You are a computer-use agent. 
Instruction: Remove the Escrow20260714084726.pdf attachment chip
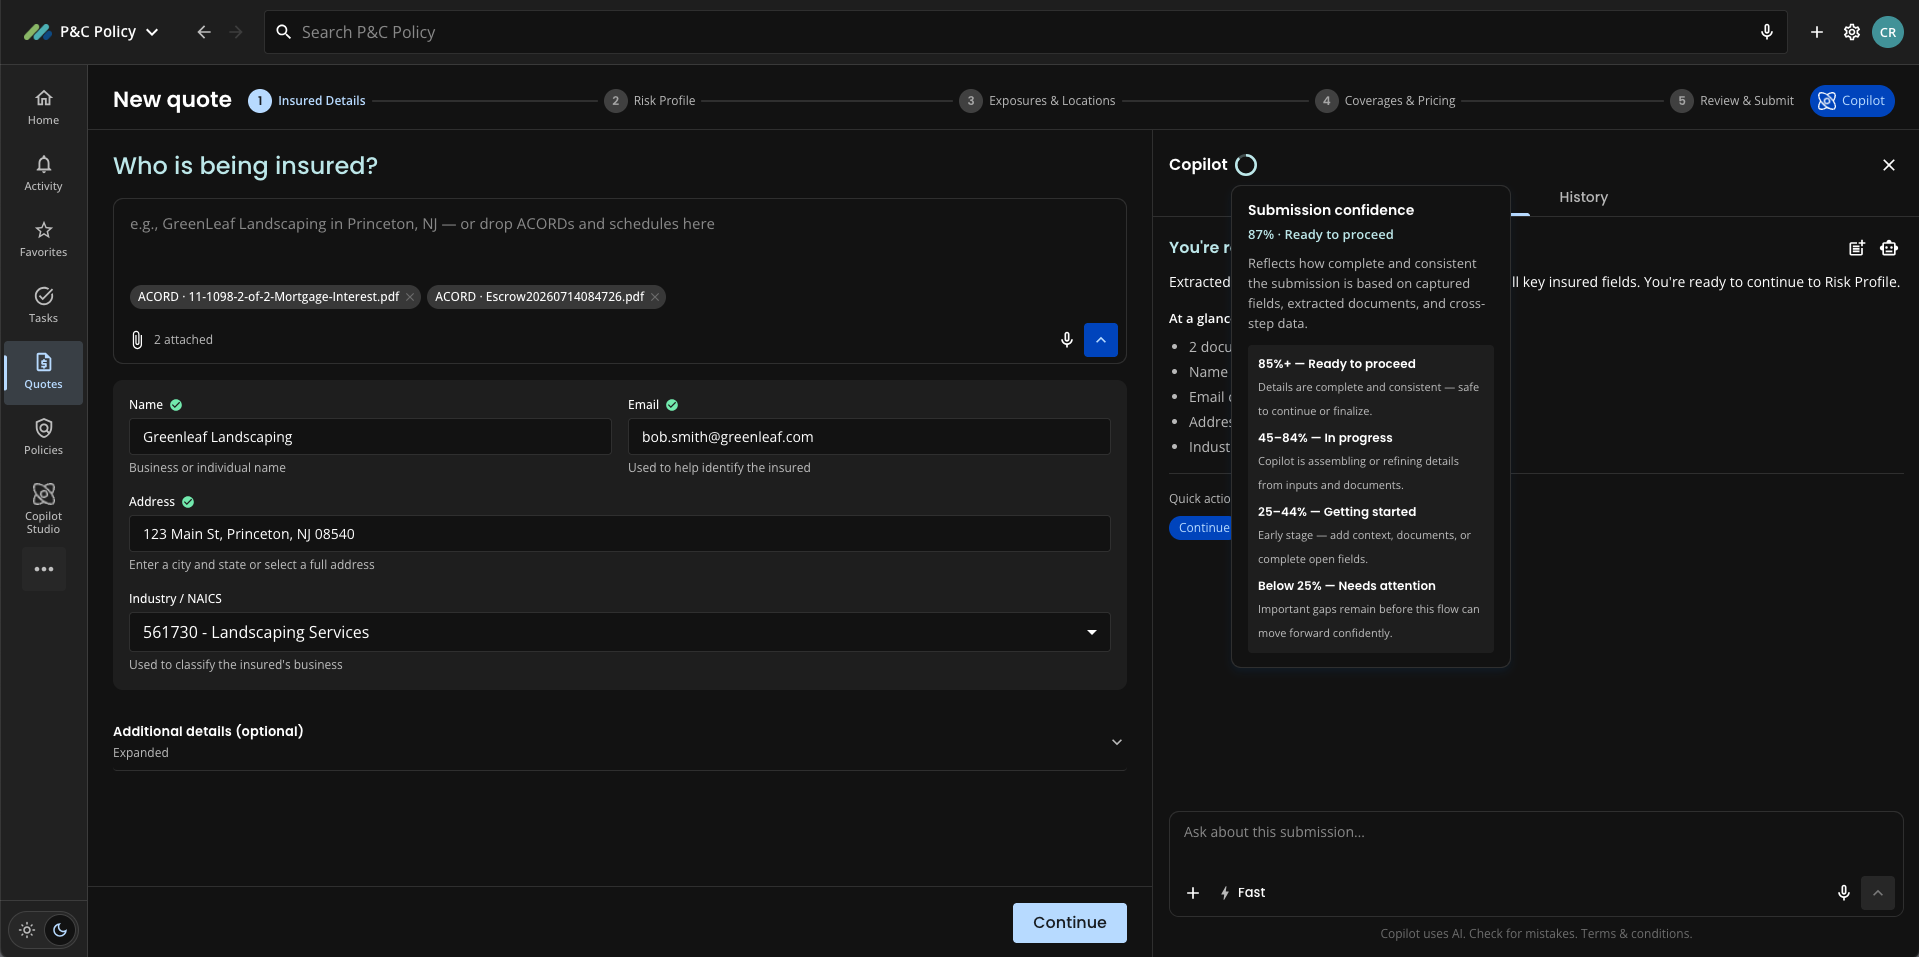pyautogui.click(x=655, y=297)
